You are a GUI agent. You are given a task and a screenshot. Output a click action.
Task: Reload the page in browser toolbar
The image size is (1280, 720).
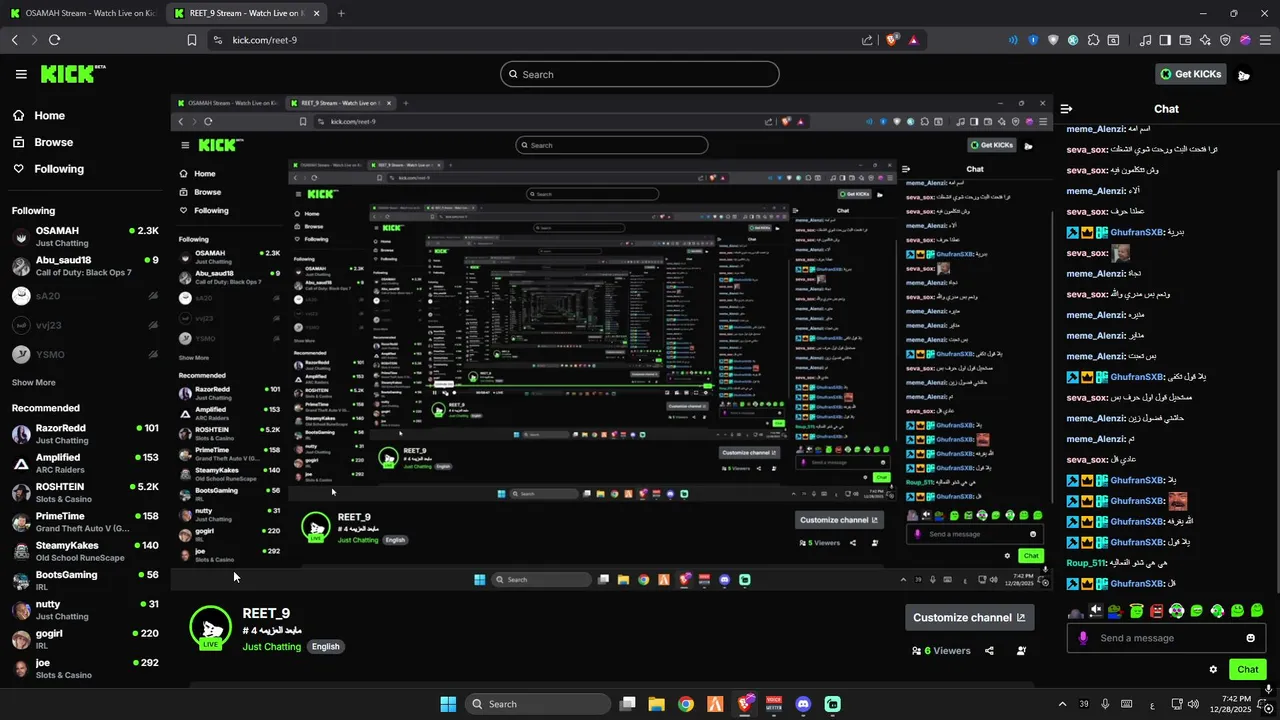coord(54,40)
